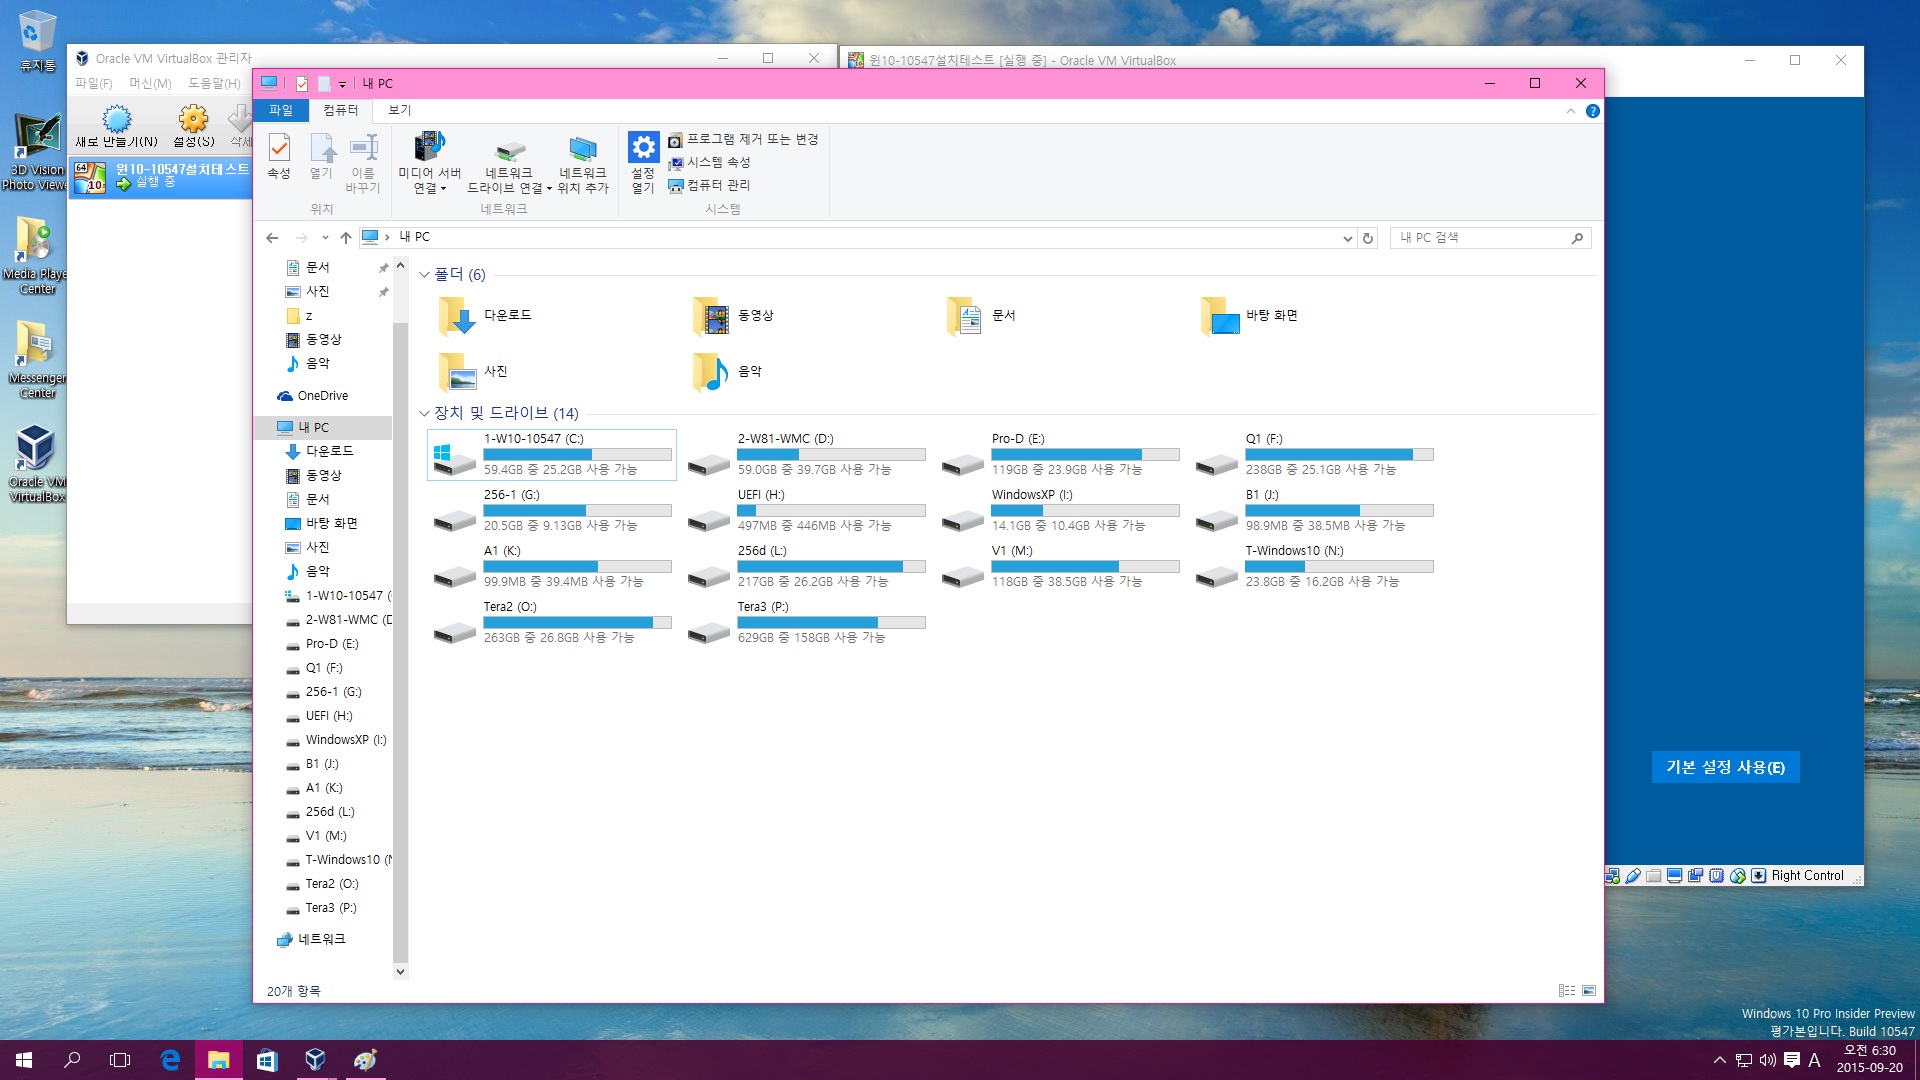Click the Properties (속성) ribbon icon
This screenshot has width=1920, height=1080.
coord(279,156)
